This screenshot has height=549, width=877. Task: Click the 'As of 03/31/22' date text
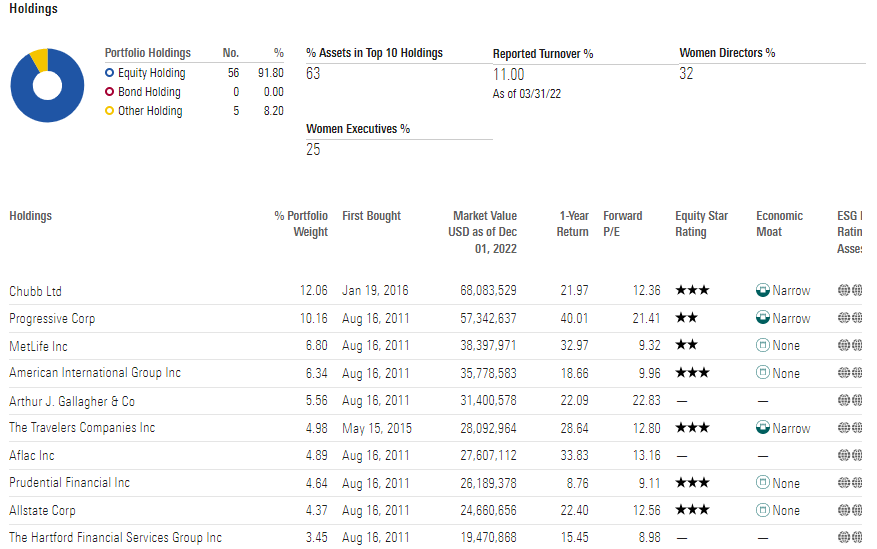click(x=527, y=94)
